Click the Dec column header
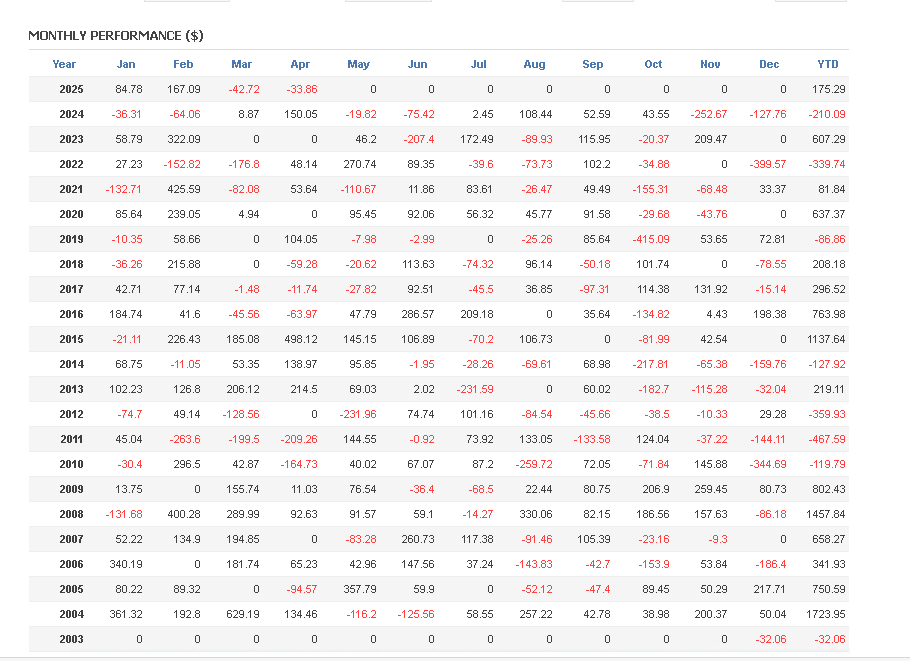This screenshot has width=910, height=661. (x=769, y=64)
